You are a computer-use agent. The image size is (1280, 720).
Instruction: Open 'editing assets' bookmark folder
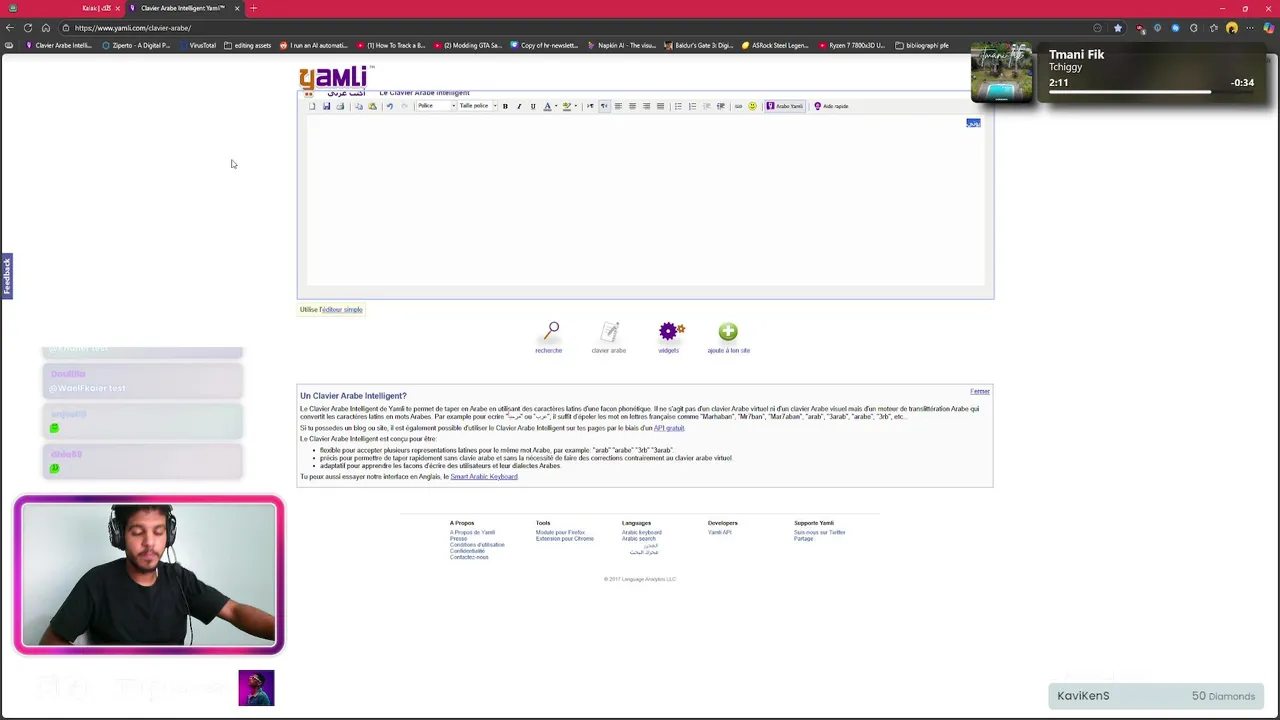click(x=247, y=45)
